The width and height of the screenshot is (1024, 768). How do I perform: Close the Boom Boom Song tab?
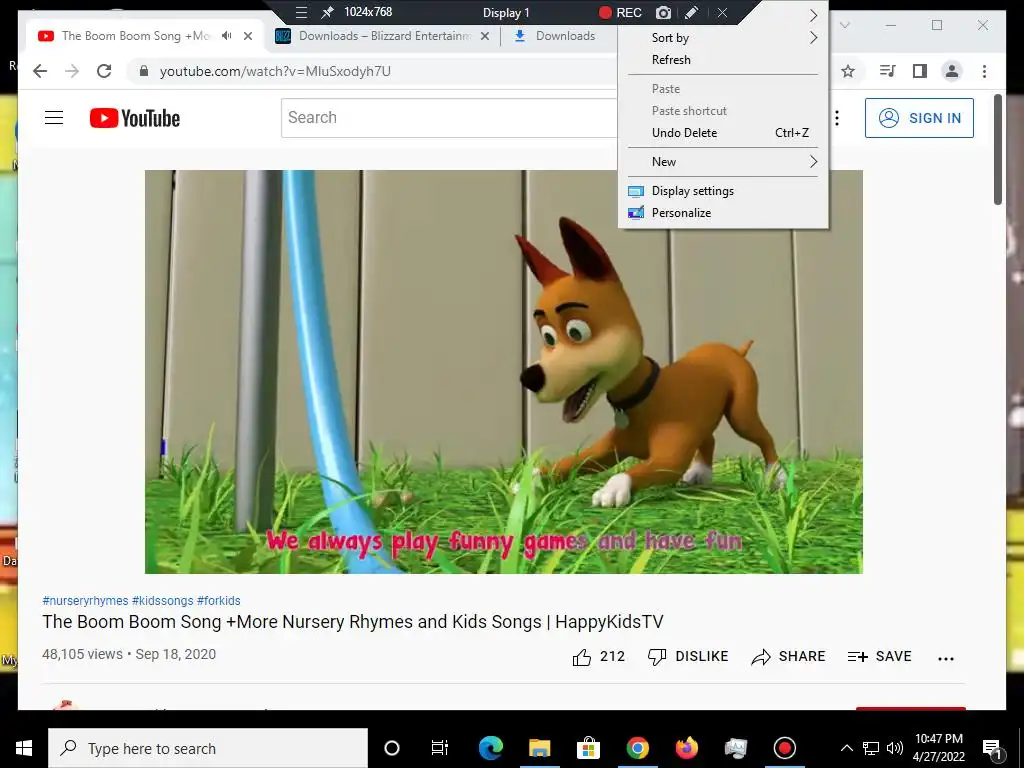tap(248, 36)
